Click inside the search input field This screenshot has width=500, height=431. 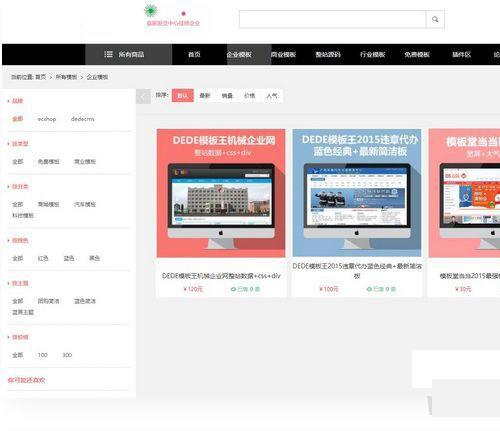click(x=332, y=19)
